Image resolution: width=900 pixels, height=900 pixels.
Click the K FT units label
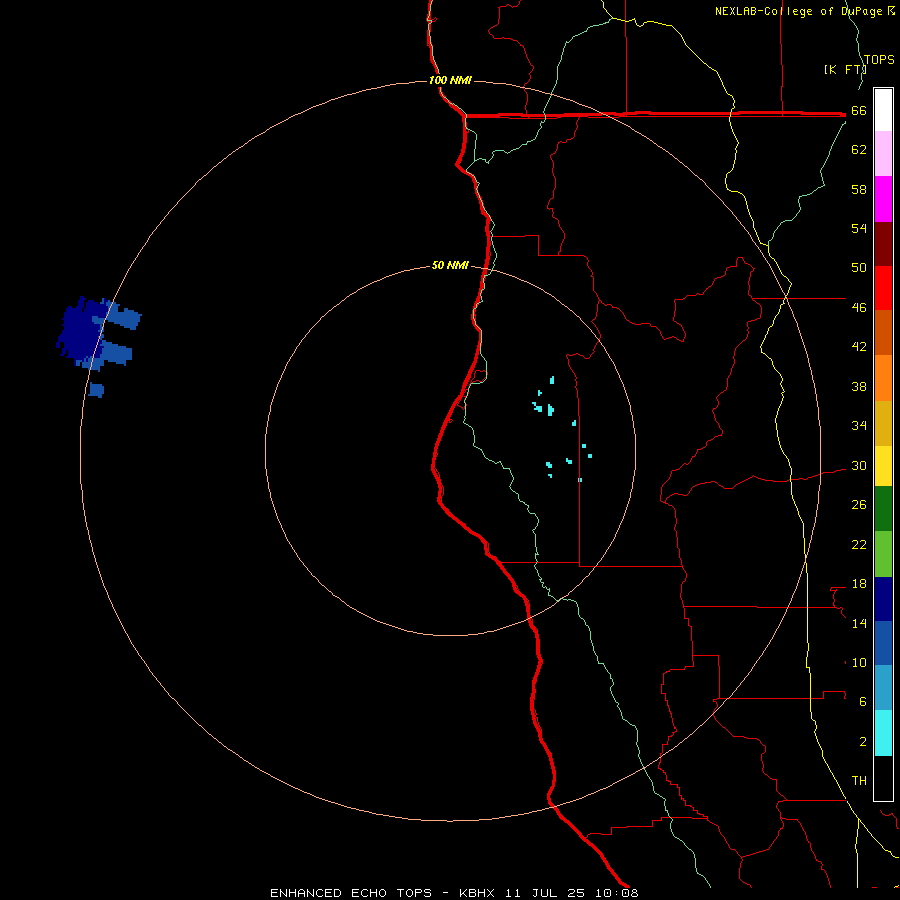tap(845, 69)
